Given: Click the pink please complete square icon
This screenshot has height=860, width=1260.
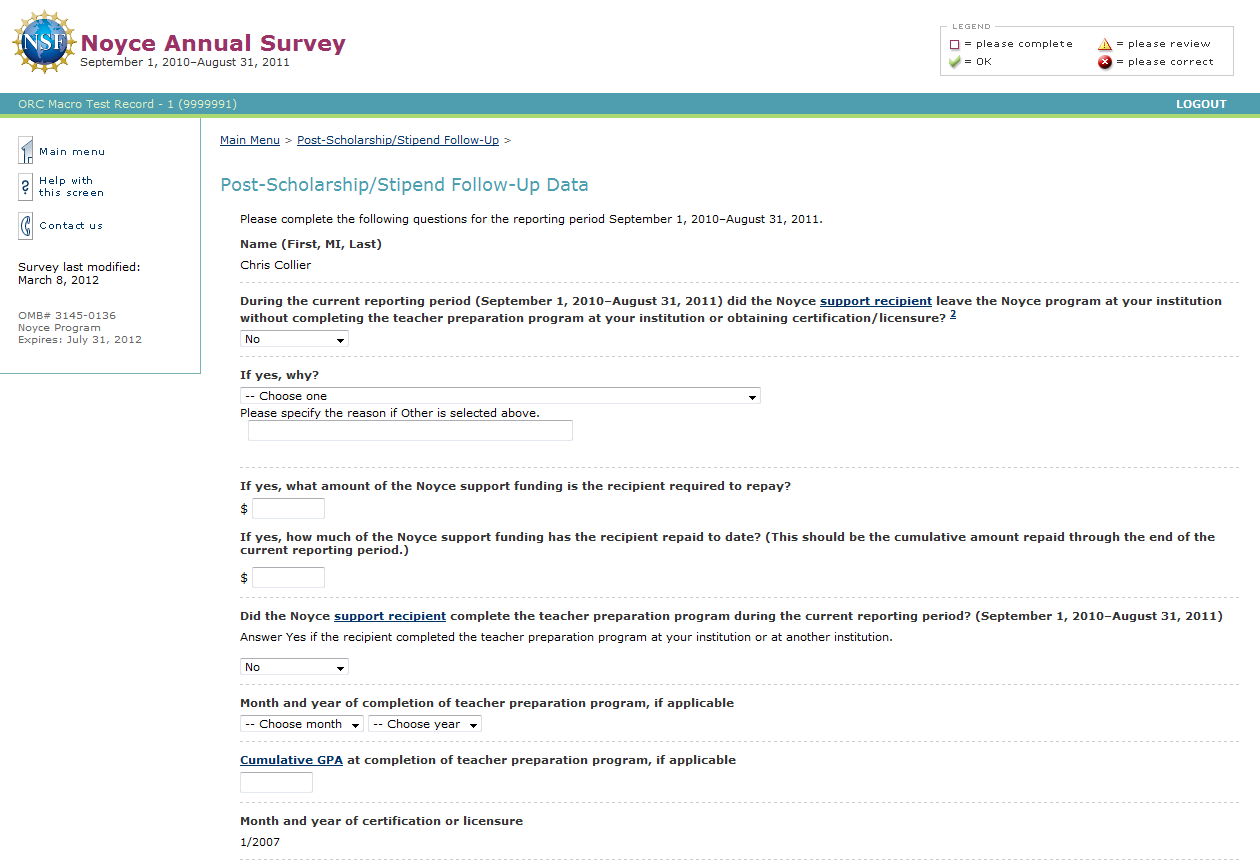Looking at the screenshot, I should 954,44.
